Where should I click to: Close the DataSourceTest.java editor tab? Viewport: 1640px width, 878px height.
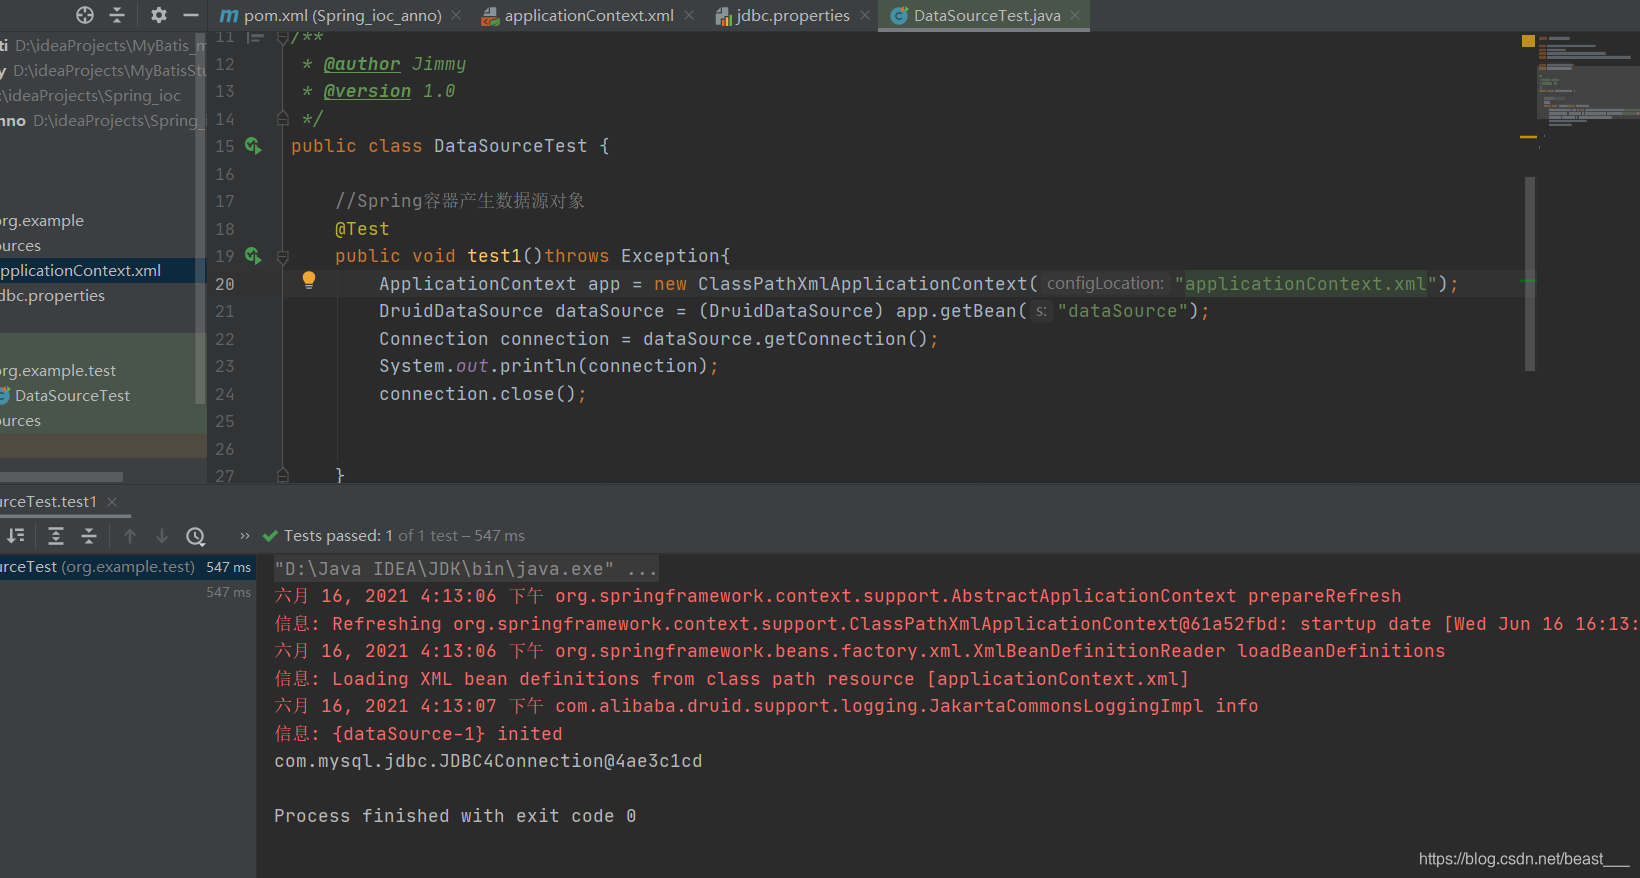[1075, 15]
